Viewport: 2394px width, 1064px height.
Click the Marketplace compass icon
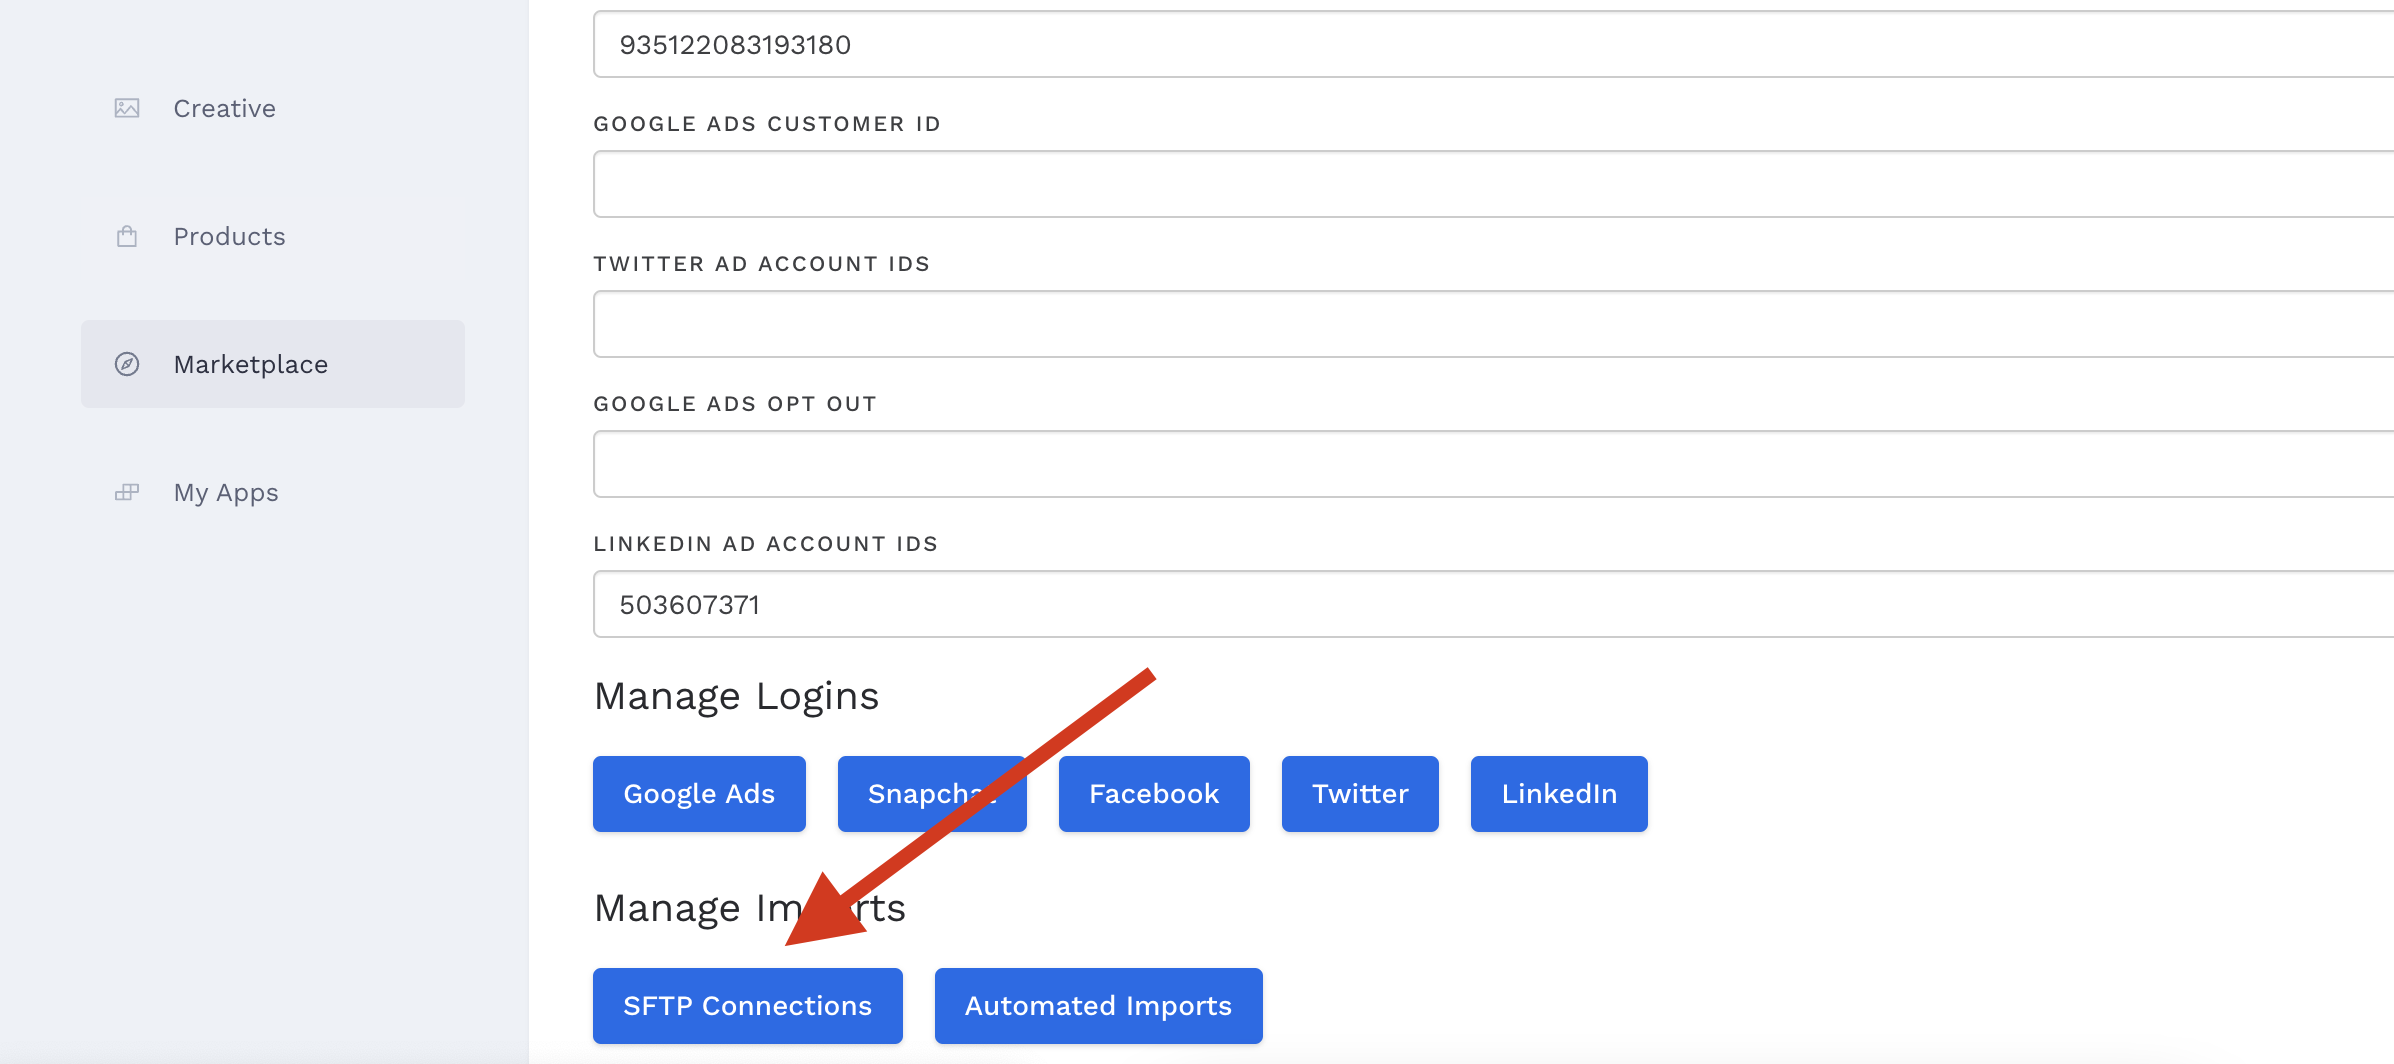(127, 364)
